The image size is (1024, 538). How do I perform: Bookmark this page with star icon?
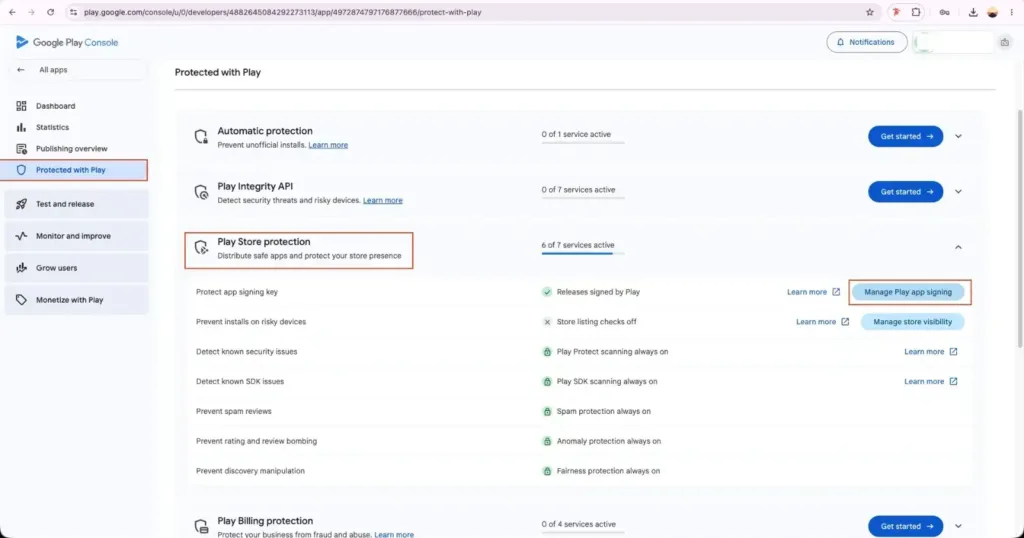pyautogui.click(x=870, y=12)
